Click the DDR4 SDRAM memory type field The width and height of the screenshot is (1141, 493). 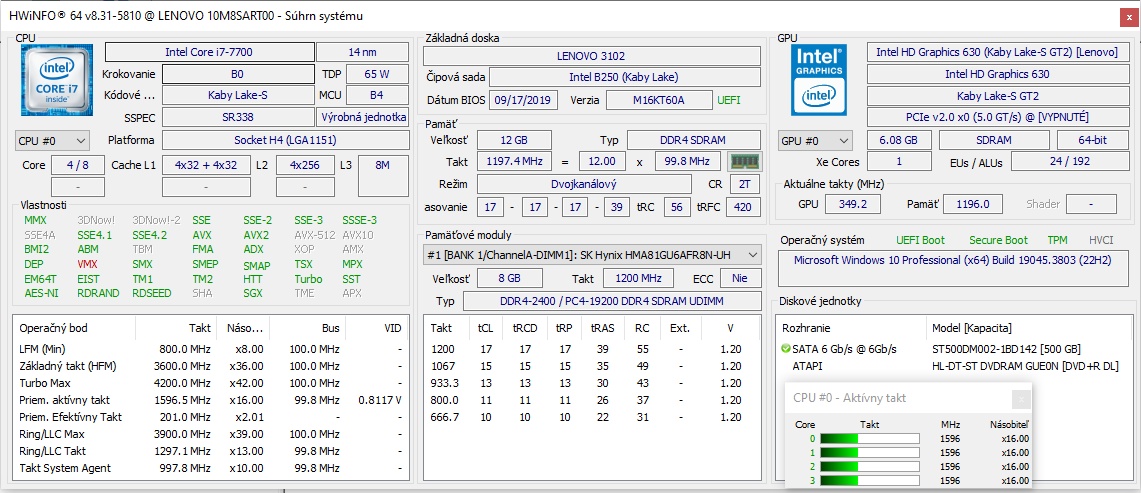[694, 140]
